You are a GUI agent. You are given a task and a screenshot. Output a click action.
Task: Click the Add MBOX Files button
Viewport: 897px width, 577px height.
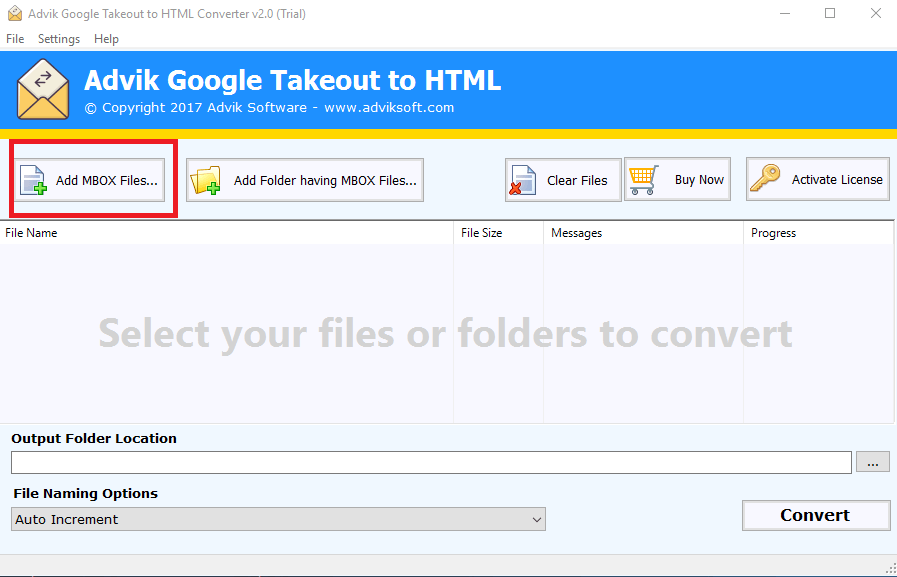[89, 180]
